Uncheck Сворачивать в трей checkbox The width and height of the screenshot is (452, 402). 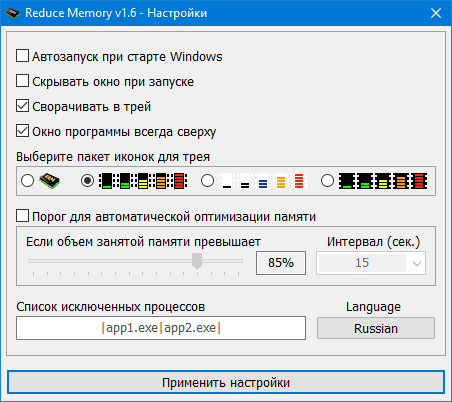[22, 106]
